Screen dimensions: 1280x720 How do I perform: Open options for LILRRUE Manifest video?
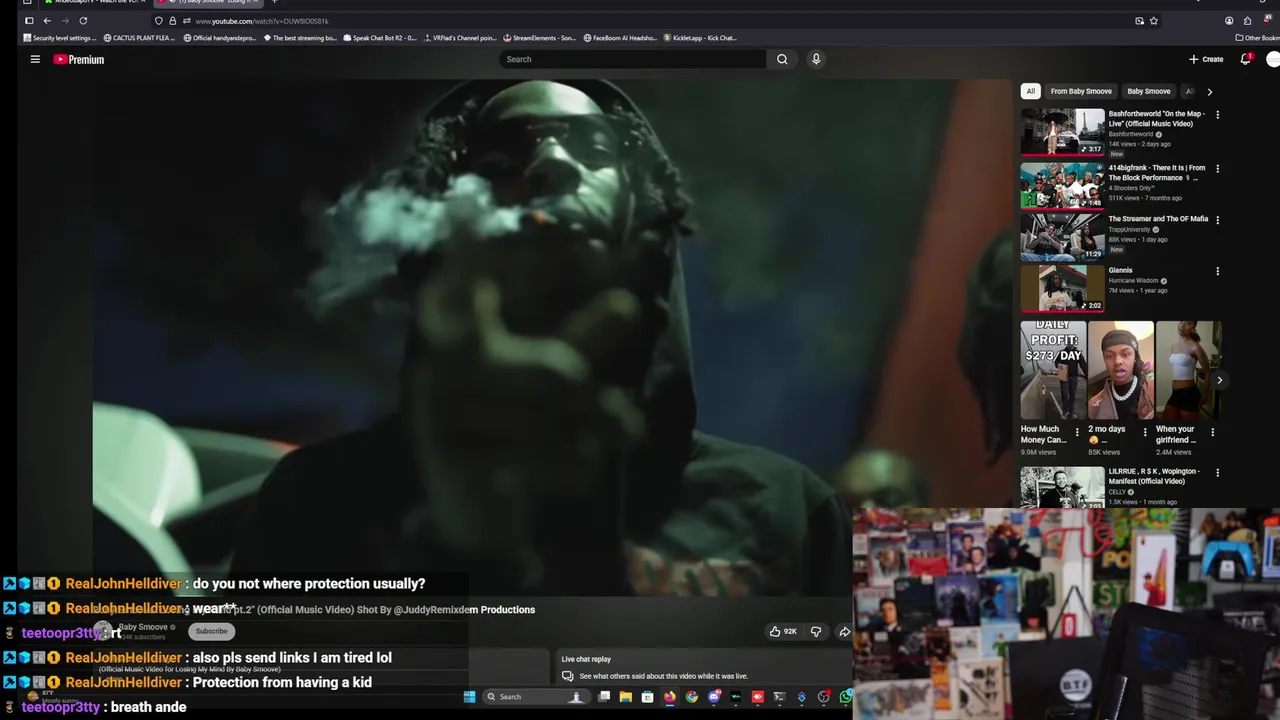click(1217, 473)
